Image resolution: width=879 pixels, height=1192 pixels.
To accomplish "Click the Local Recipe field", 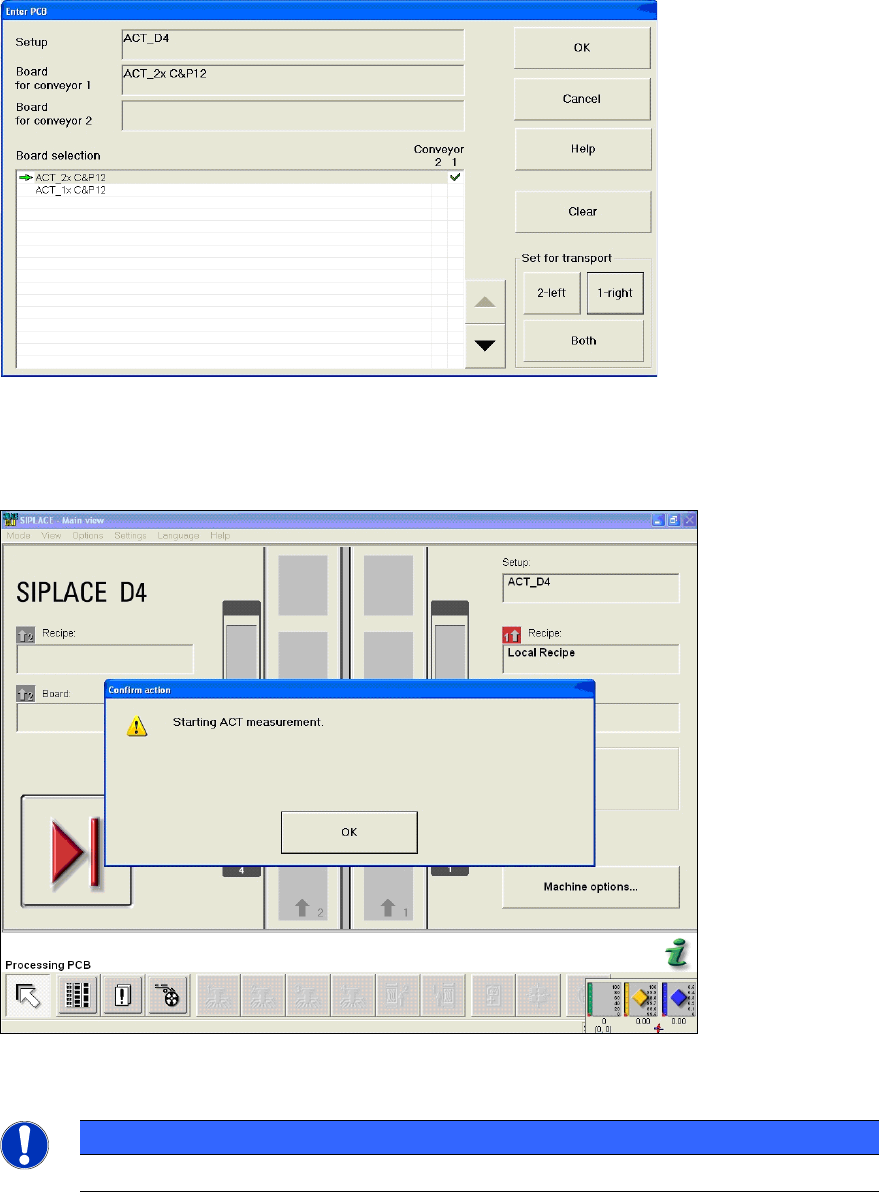I will coord(591,659).
